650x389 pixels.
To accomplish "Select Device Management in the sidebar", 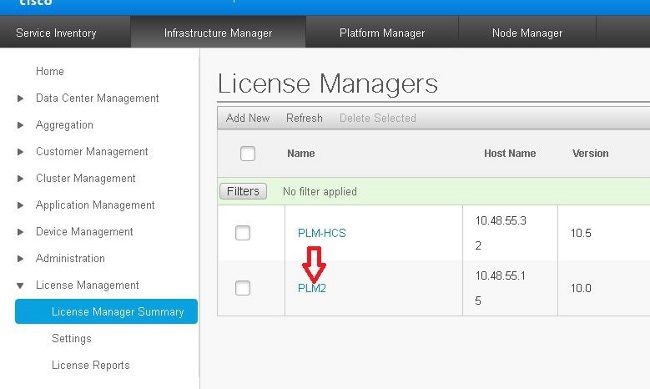I will [x=85, y=232].
